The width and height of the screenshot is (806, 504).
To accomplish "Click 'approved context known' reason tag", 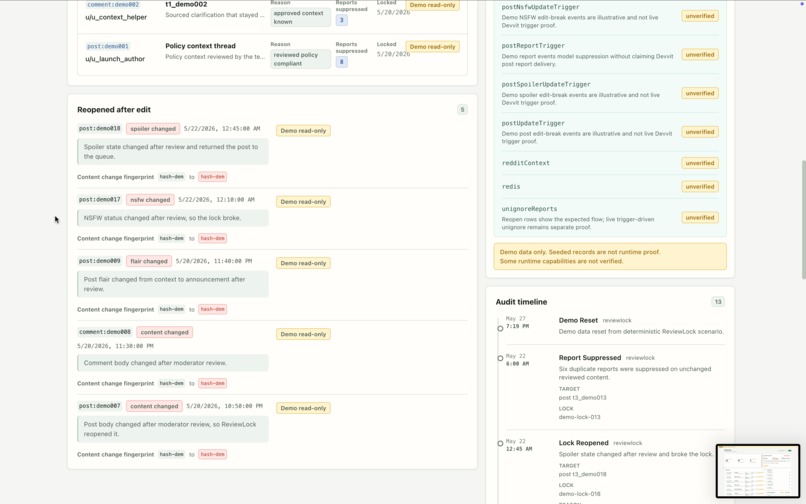I will tap(301, 17).
